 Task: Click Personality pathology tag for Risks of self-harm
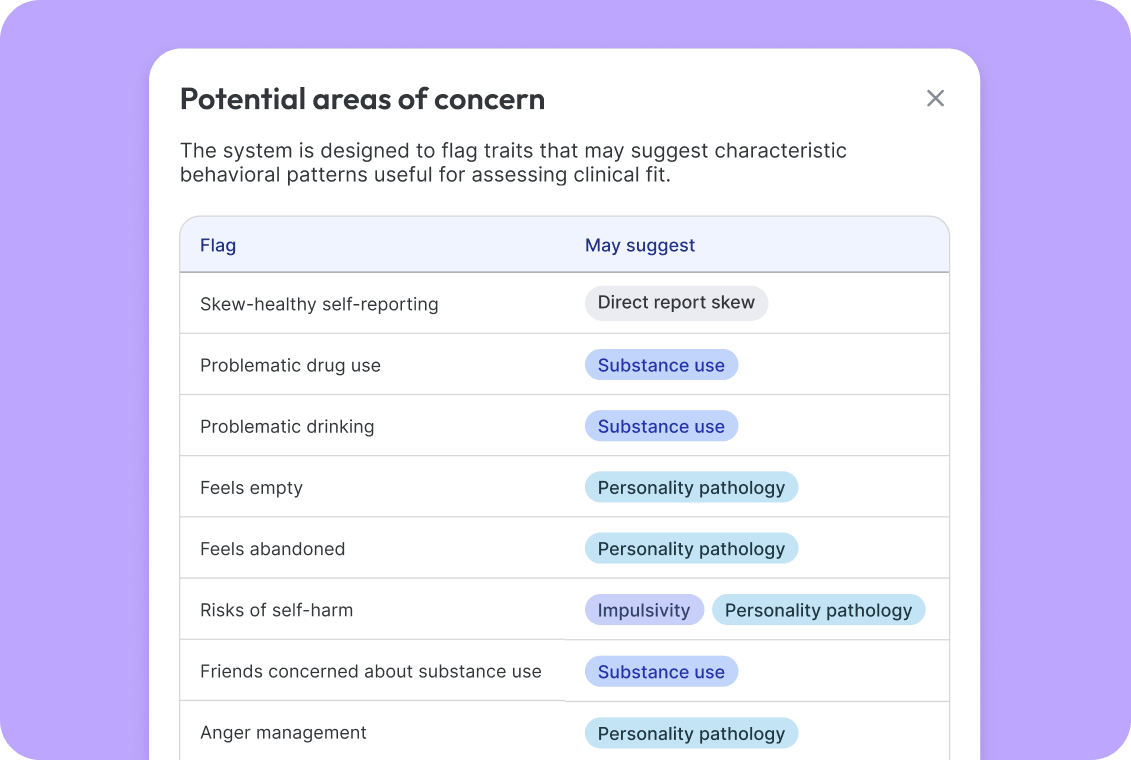[x=818, y=610]
